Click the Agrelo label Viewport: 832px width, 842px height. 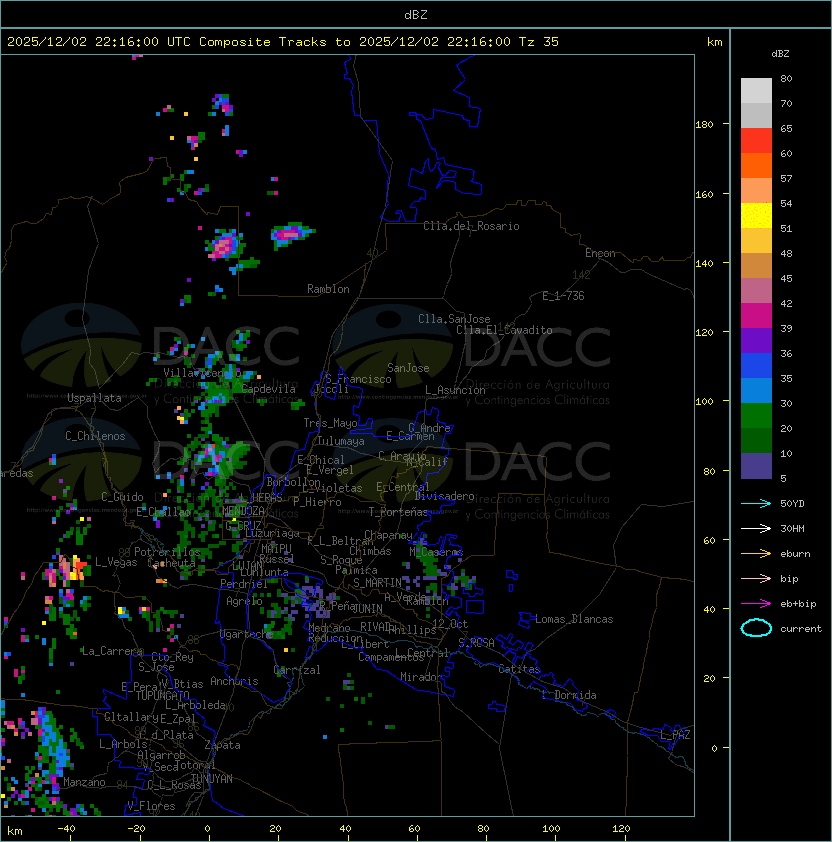pyautogui.click(x=244, y=601)
